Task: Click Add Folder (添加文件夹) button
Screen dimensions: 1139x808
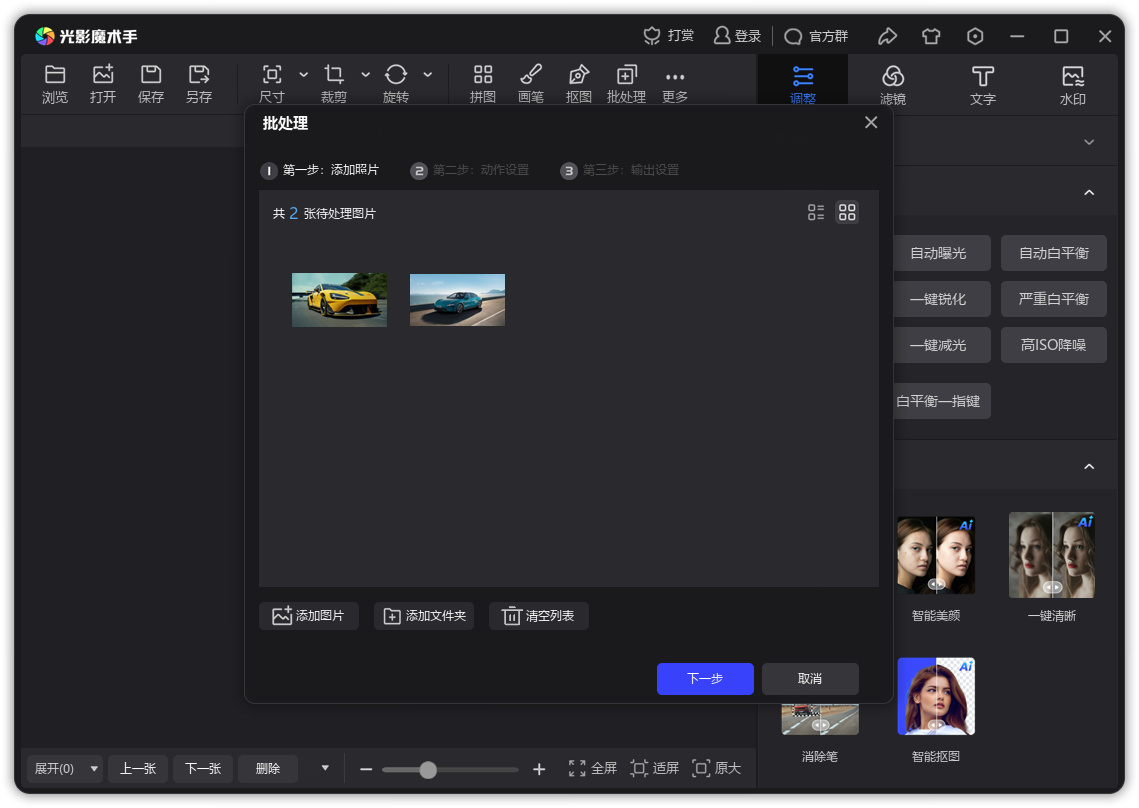Action: 424,616
